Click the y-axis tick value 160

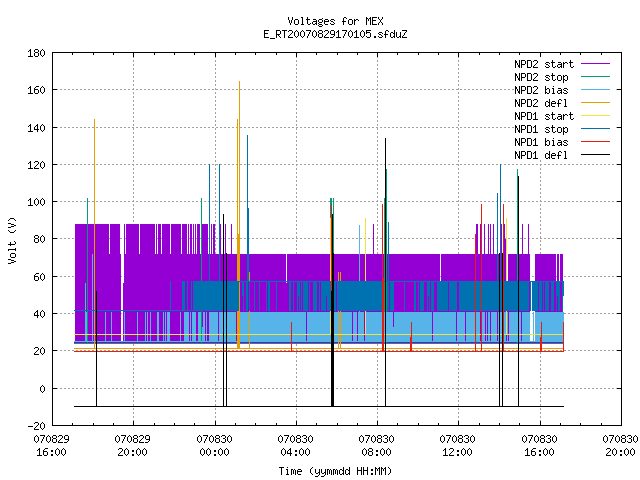click(x=36, y=90)
